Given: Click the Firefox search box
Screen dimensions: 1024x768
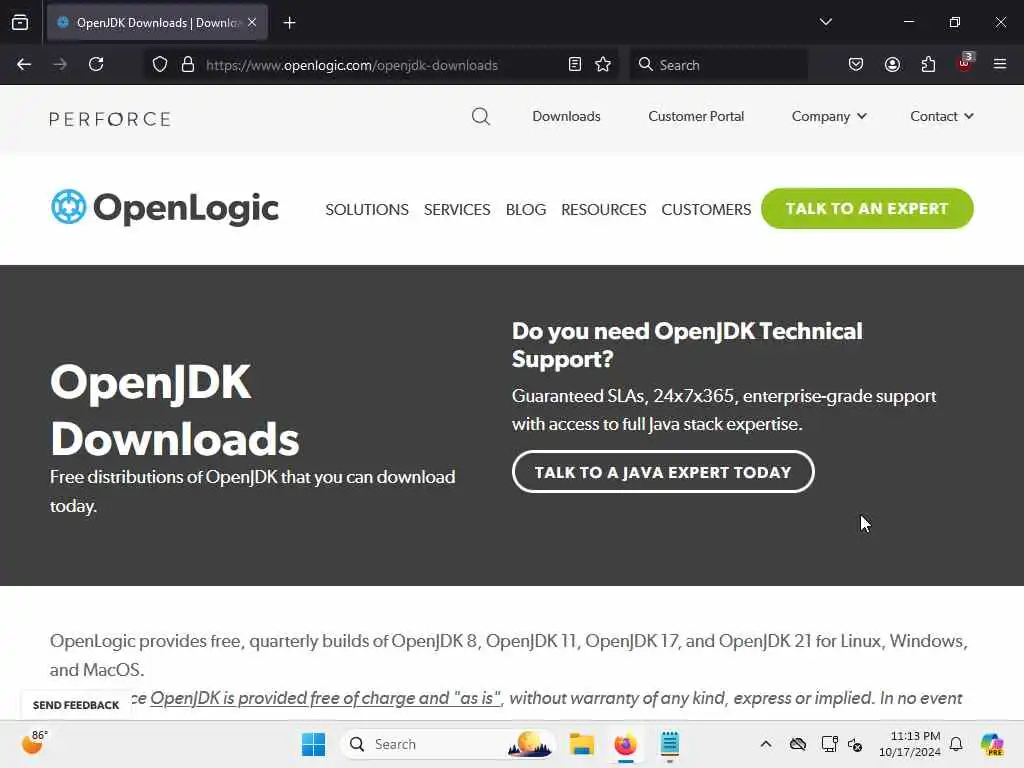Looking at the screenshot, I should (x=718, y=65).
